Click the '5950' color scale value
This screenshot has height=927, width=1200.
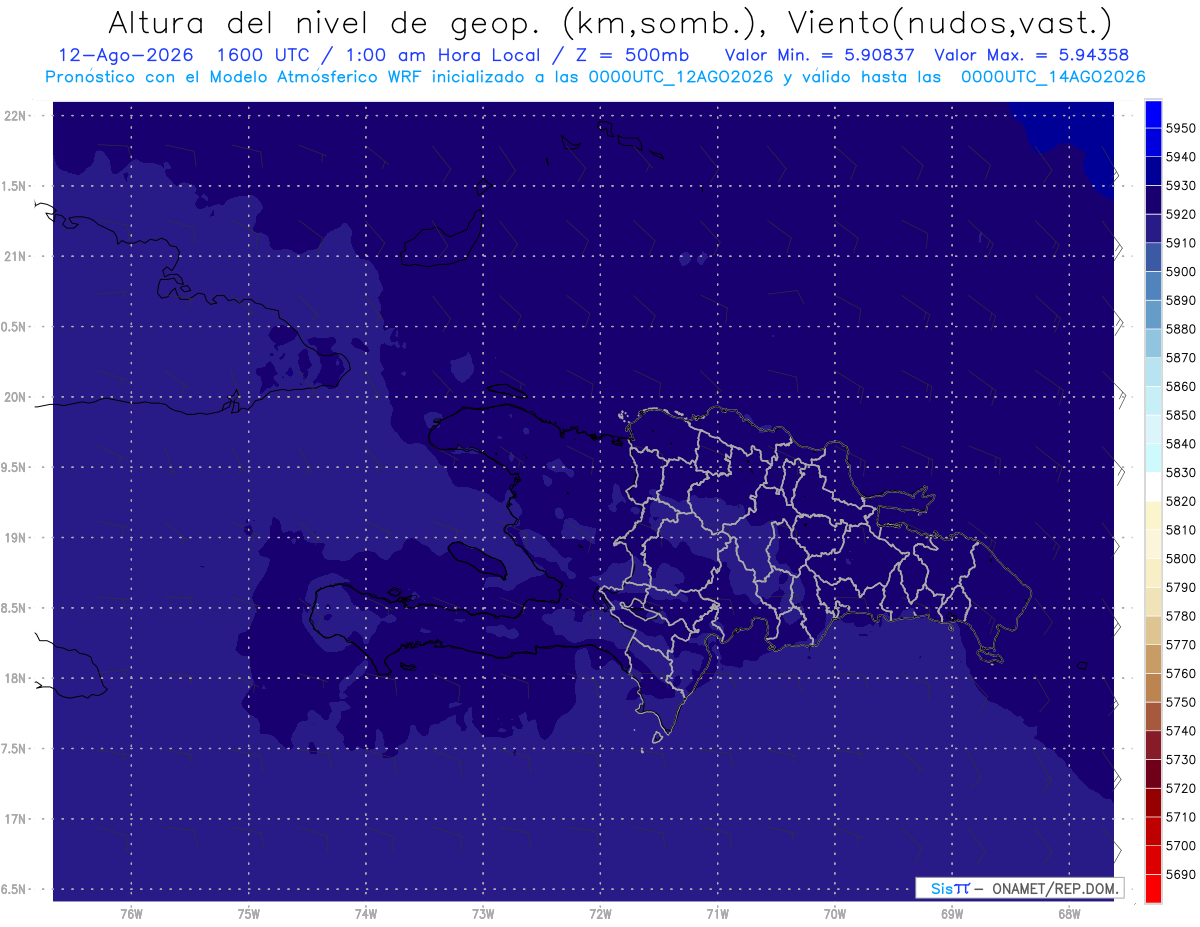point(1181,128)
